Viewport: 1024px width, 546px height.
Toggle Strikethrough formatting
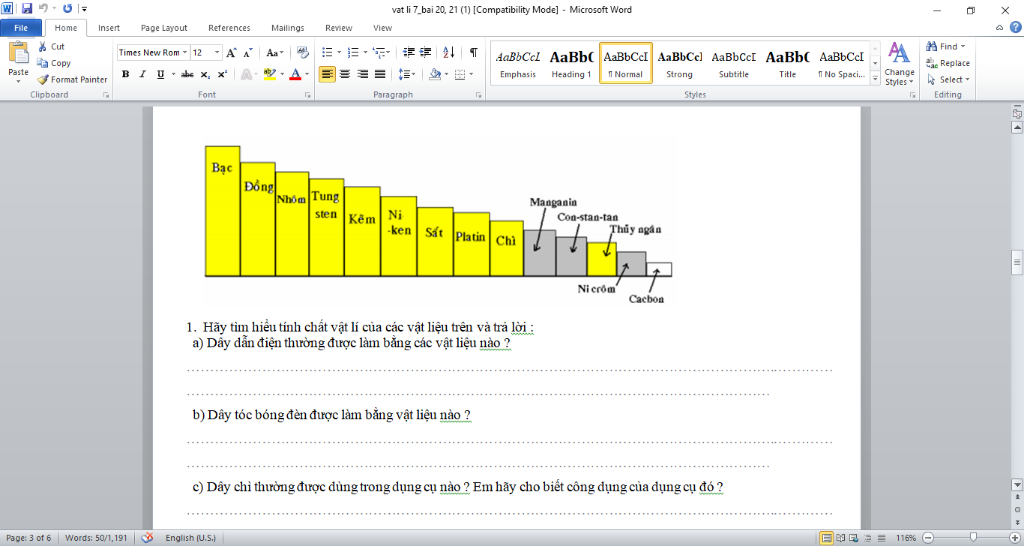[187, 74]
